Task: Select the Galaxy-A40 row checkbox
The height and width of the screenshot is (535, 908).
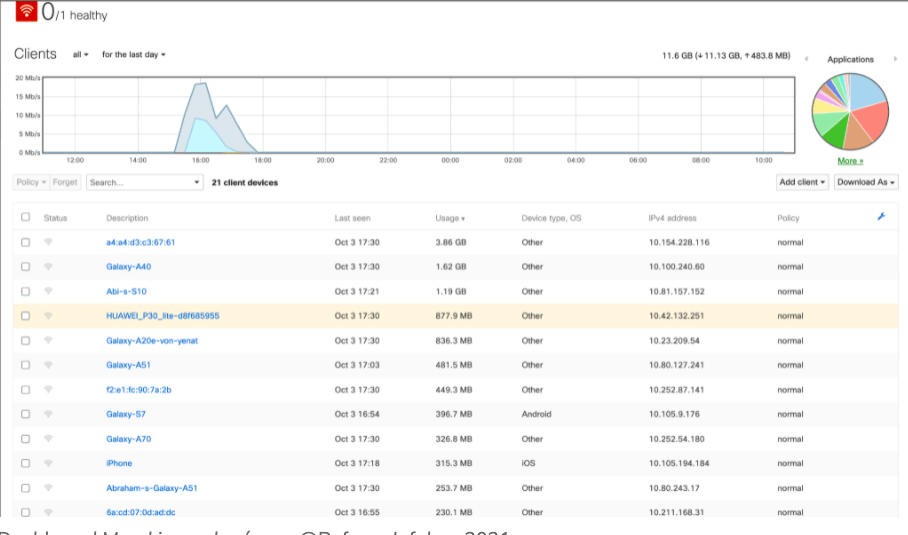Action: pyautogui.click(x=25, y=266)
